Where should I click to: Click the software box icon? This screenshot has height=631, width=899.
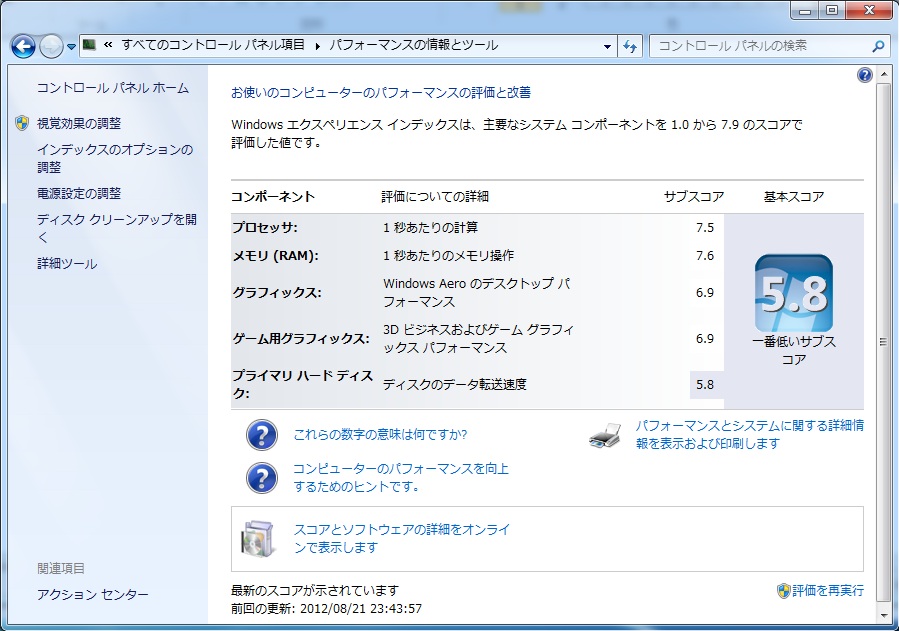(x=258, y=539)
